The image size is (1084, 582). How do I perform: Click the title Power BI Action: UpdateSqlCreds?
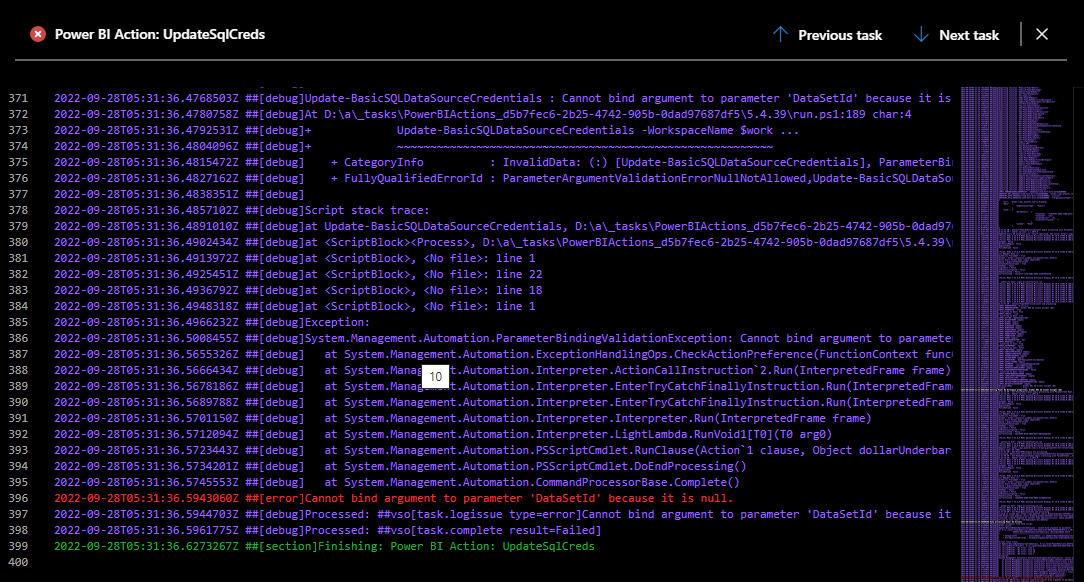[x=160, y=34]
